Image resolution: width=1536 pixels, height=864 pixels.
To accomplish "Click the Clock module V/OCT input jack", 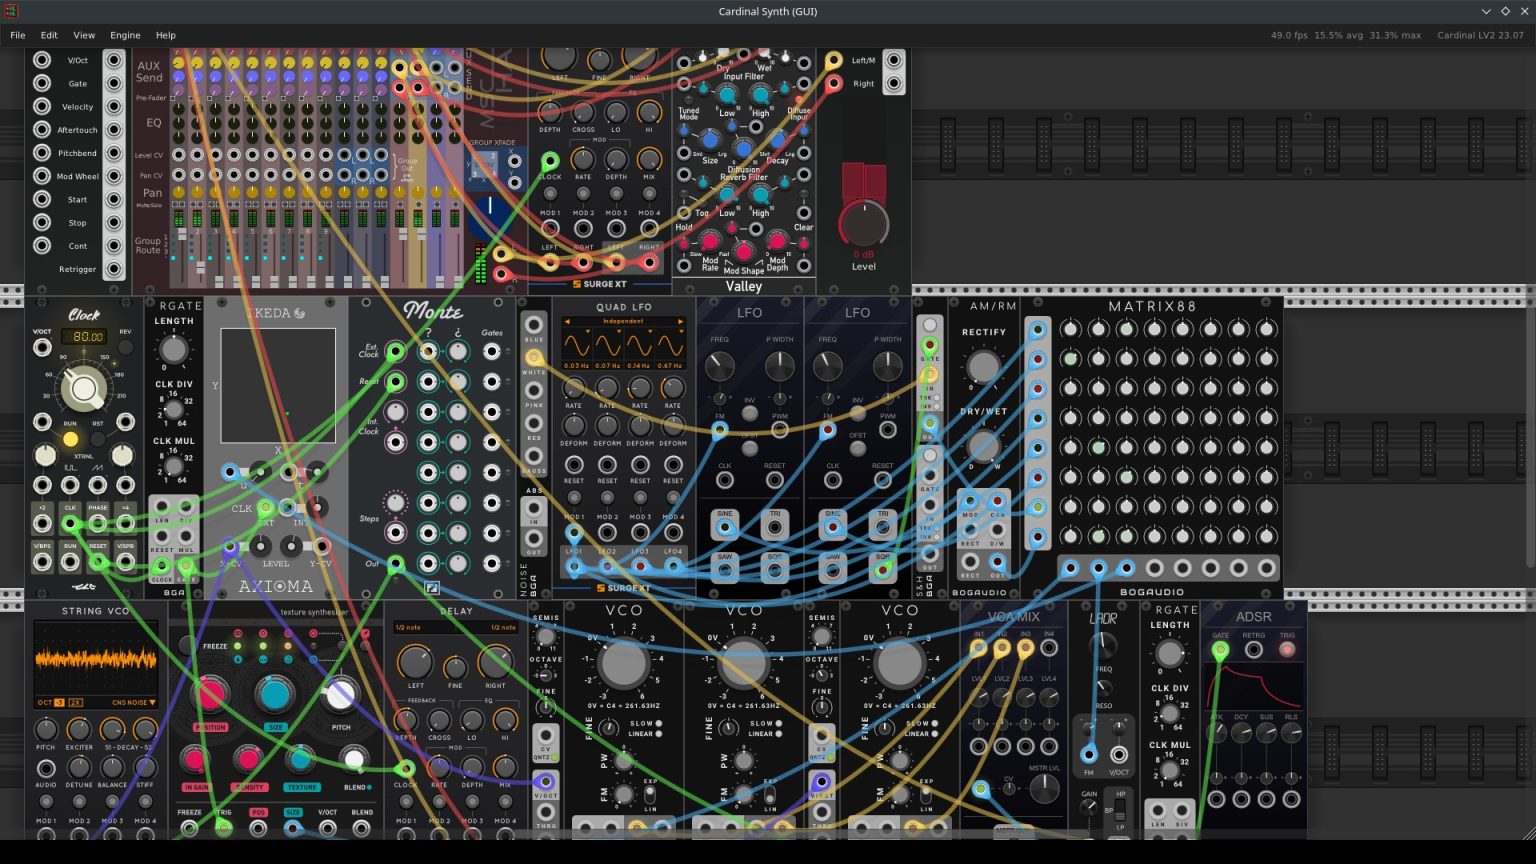I will (x=42, y=348).
